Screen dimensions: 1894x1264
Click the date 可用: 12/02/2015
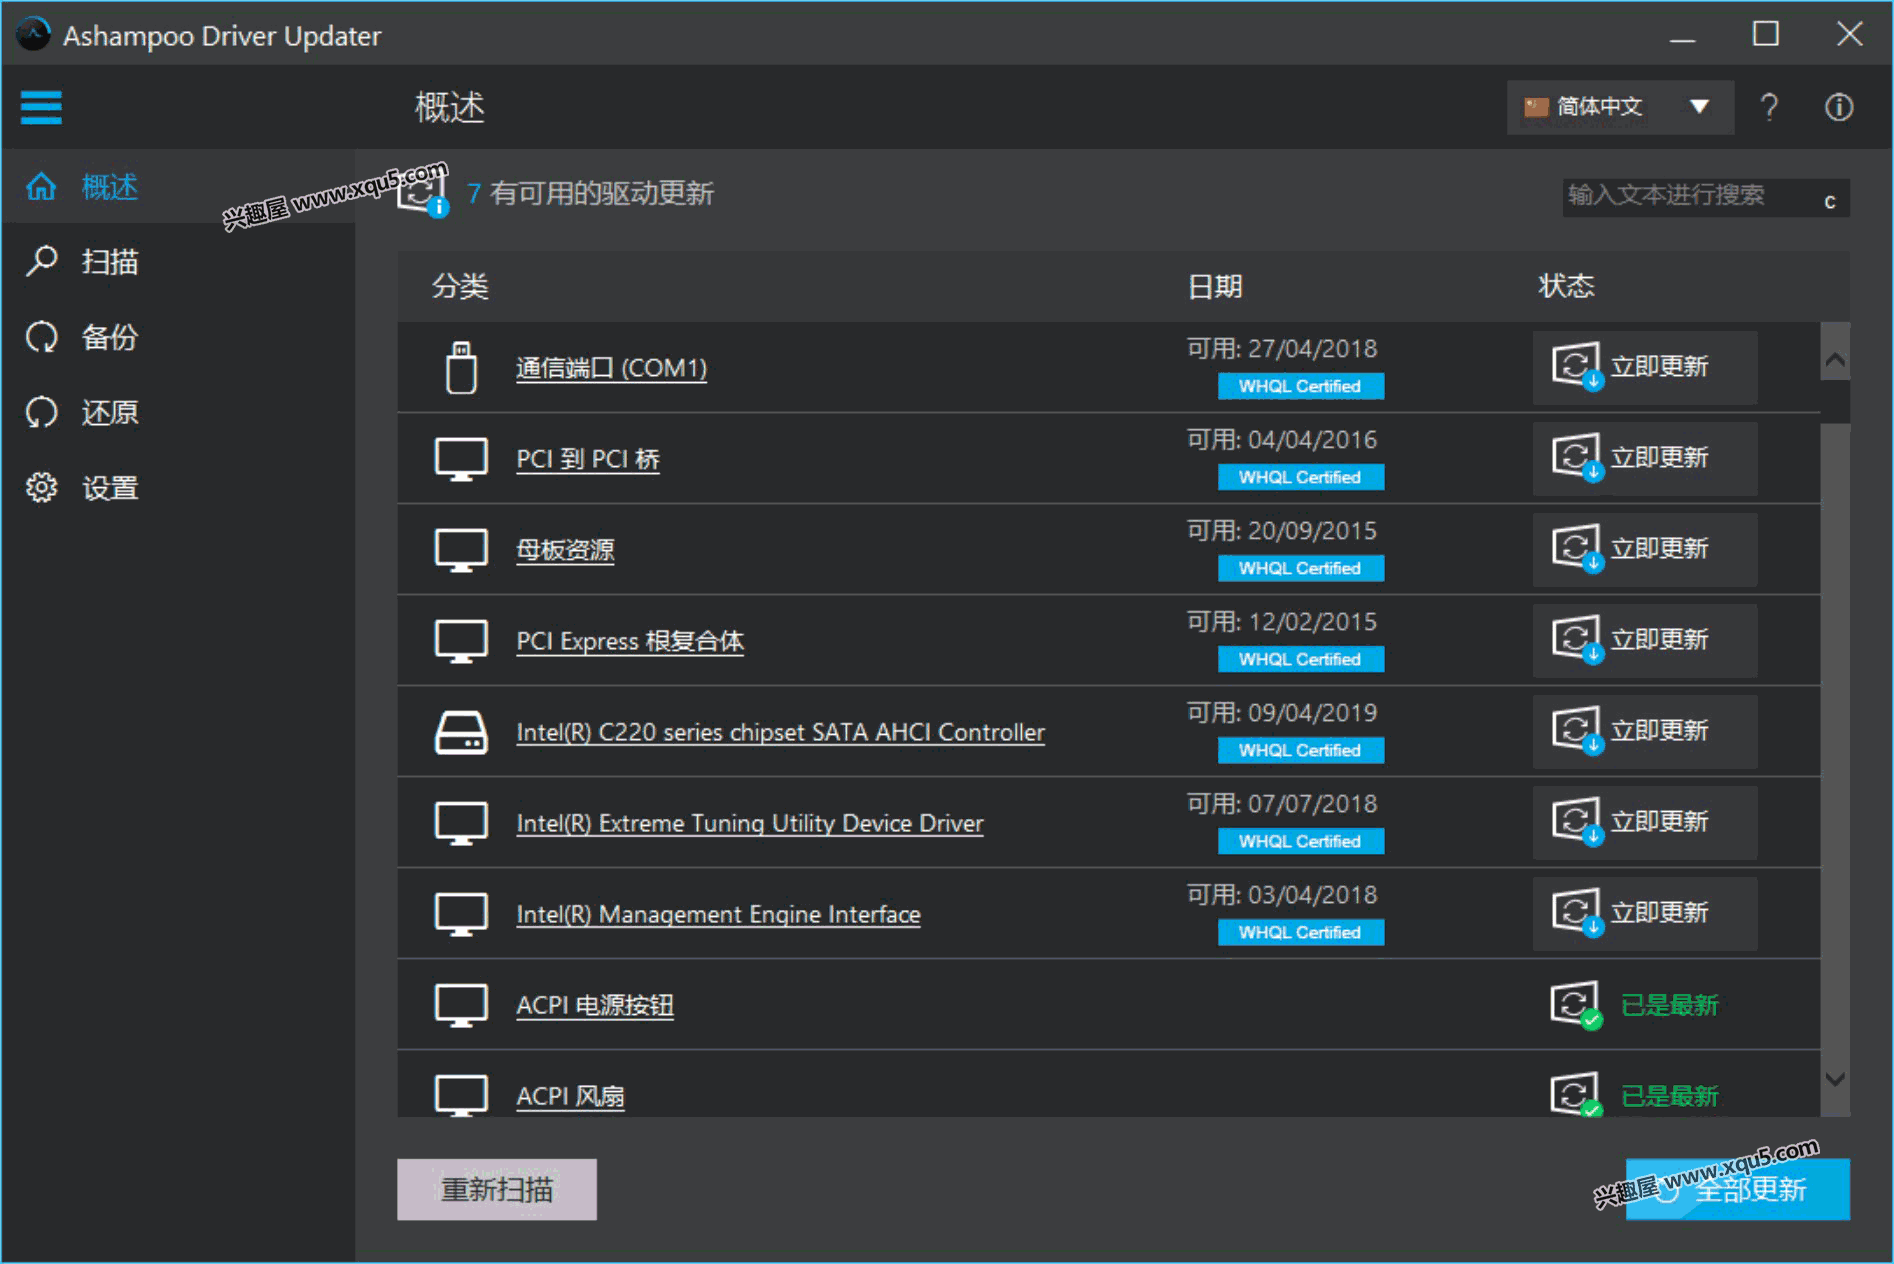click(x=1282, y=622)
